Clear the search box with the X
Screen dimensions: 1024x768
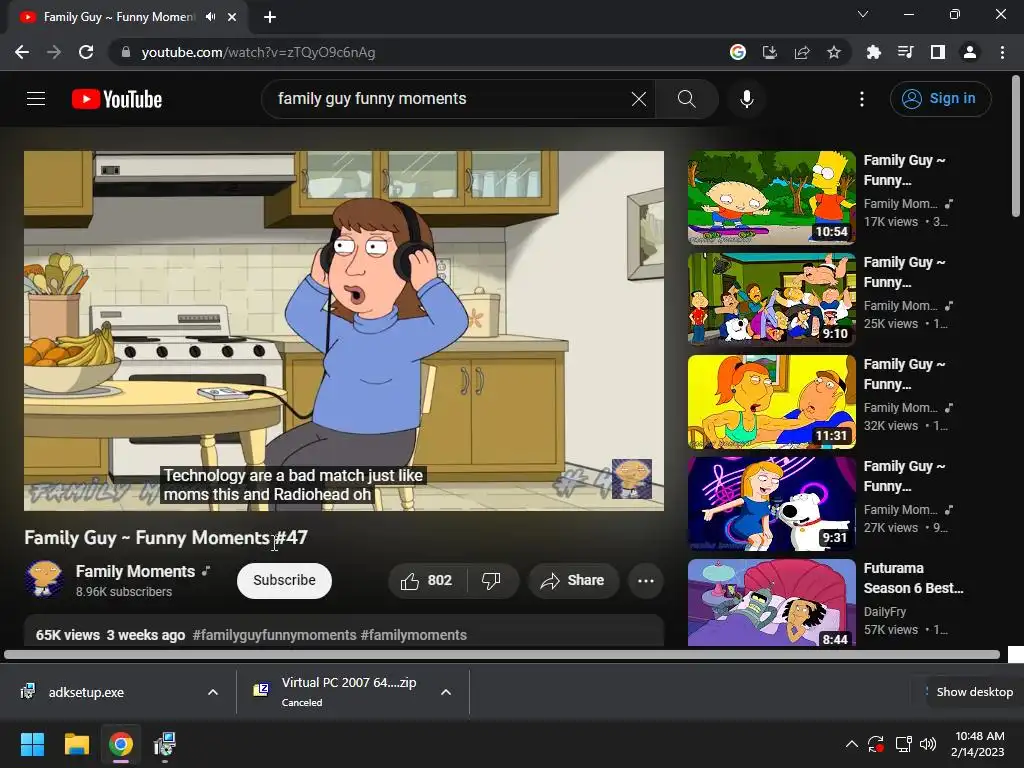639,99
